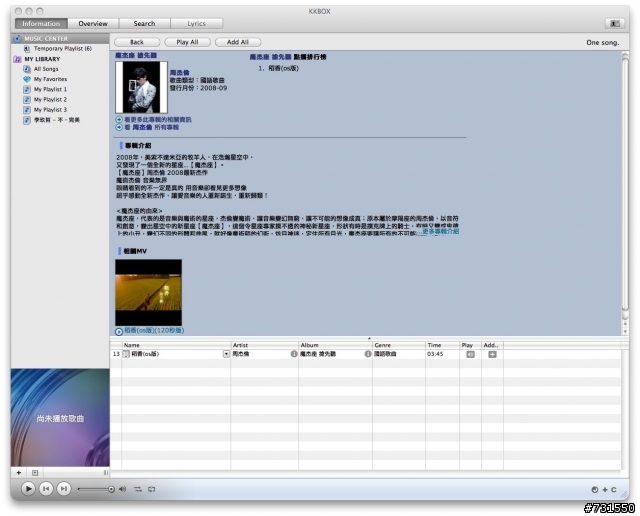Screen dimensions: 640x516
Task: Click the plus icon at bottom right
Action: pyautogui.click(x=605, y=489)
